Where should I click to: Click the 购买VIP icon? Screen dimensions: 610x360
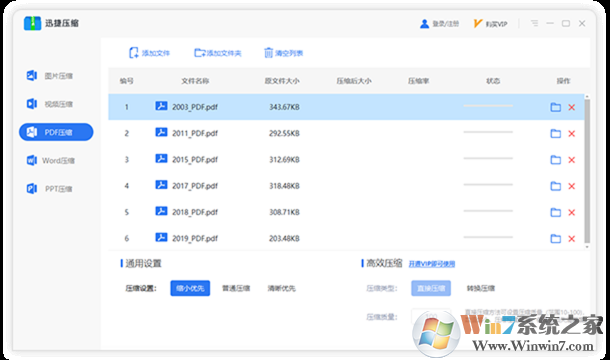[477, 24]
